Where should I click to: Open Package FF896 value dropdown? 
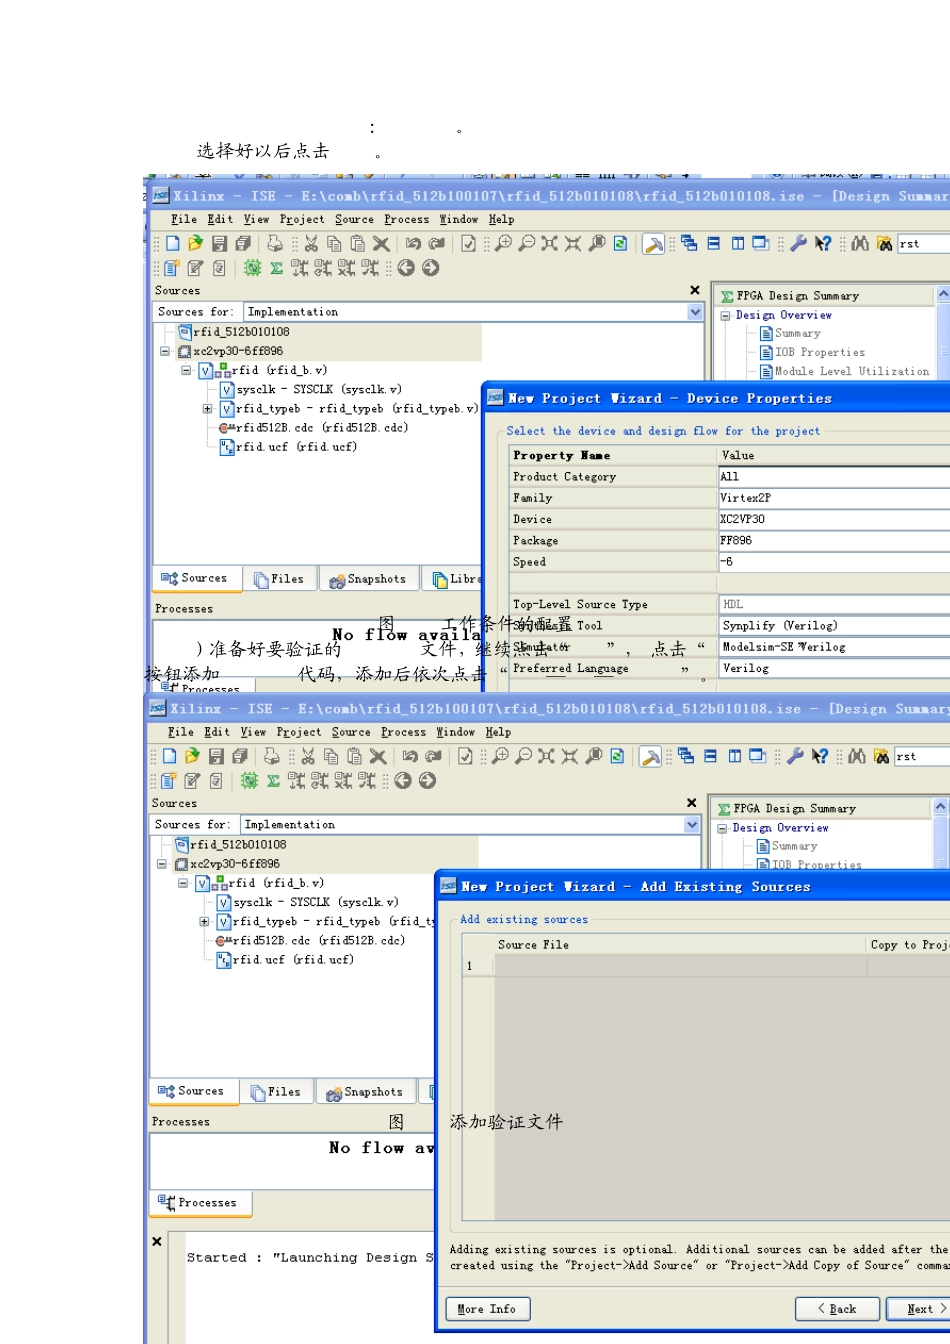pos(834,540)
